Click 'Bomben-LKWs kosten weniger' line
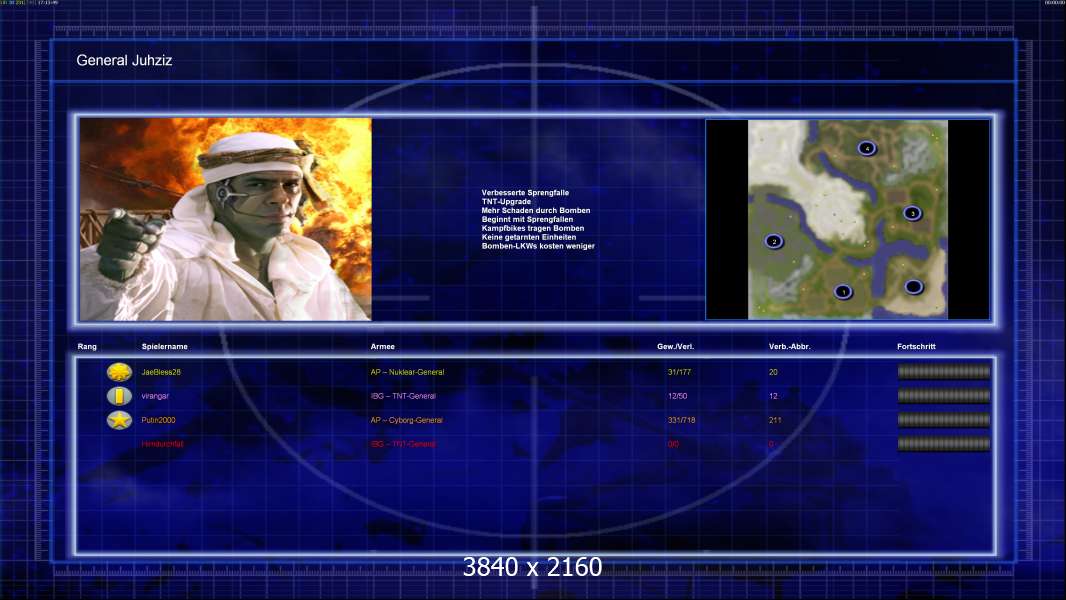 point(538,246)
